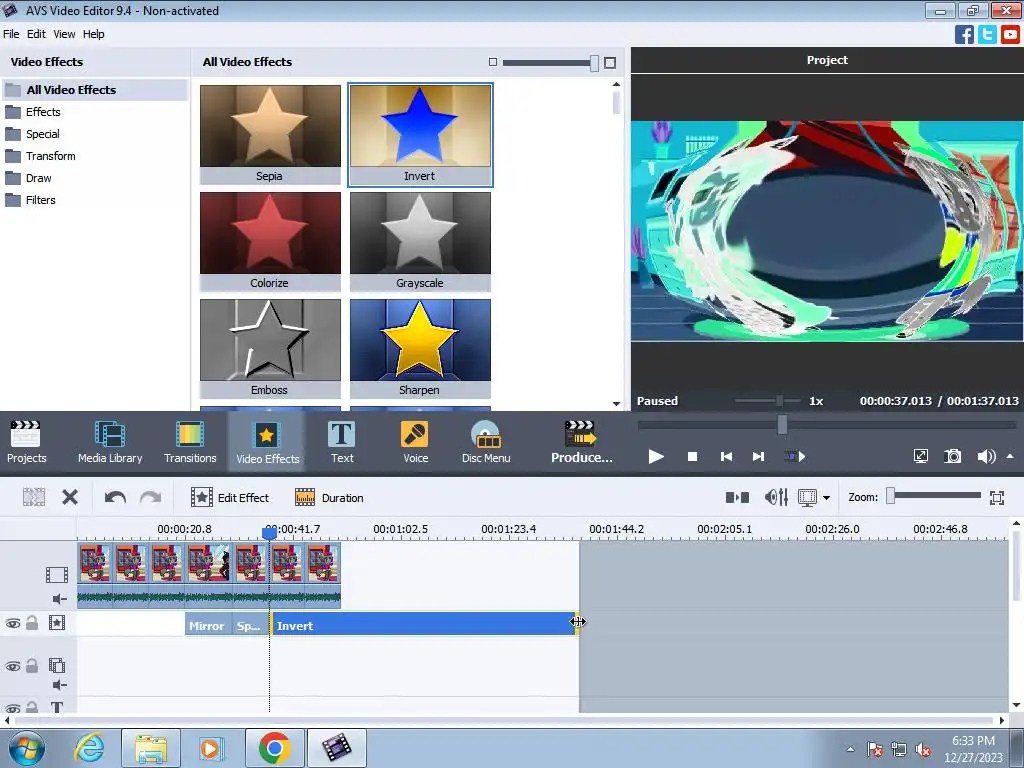Click the Edit Effect button

[x=230, y=498]
